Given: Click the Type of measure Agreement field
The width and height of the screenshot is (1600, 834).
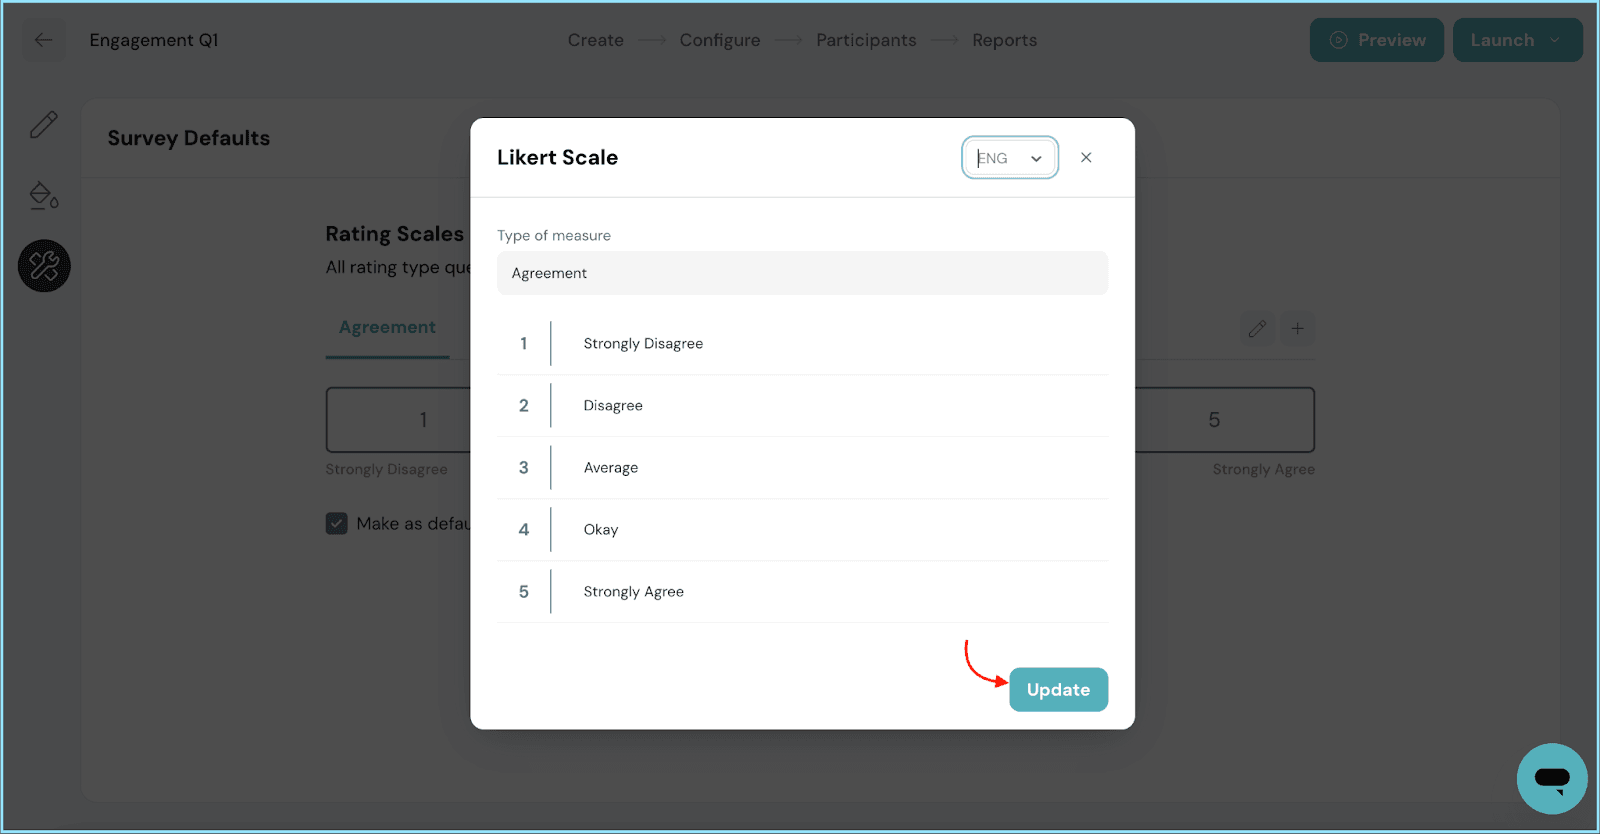Looking at the screenshot, I should point(802,273).
